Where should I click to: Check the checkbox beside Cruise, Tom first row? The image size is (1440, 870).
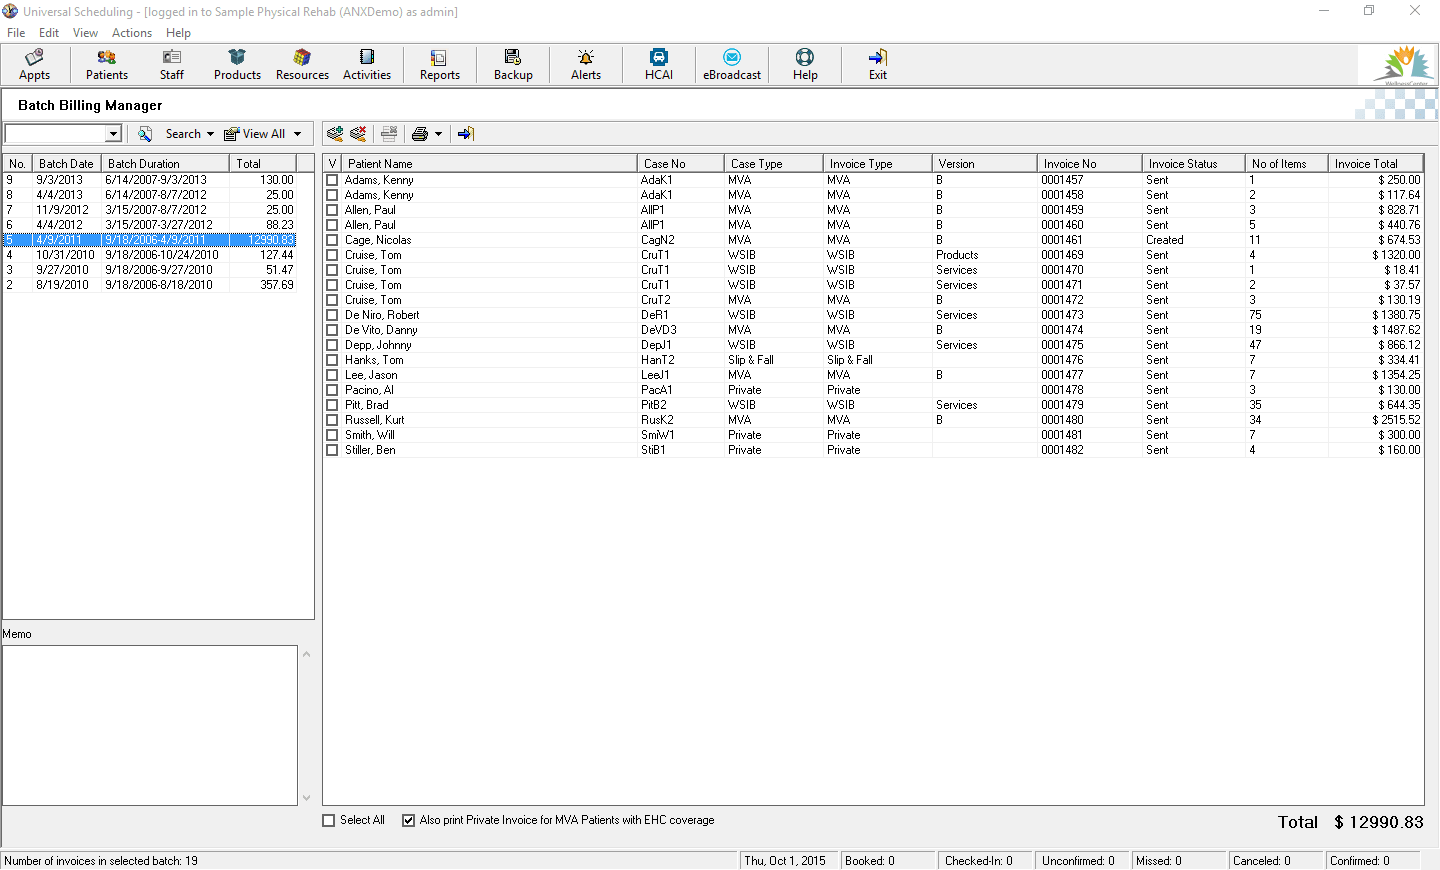[x=332, y=254]
